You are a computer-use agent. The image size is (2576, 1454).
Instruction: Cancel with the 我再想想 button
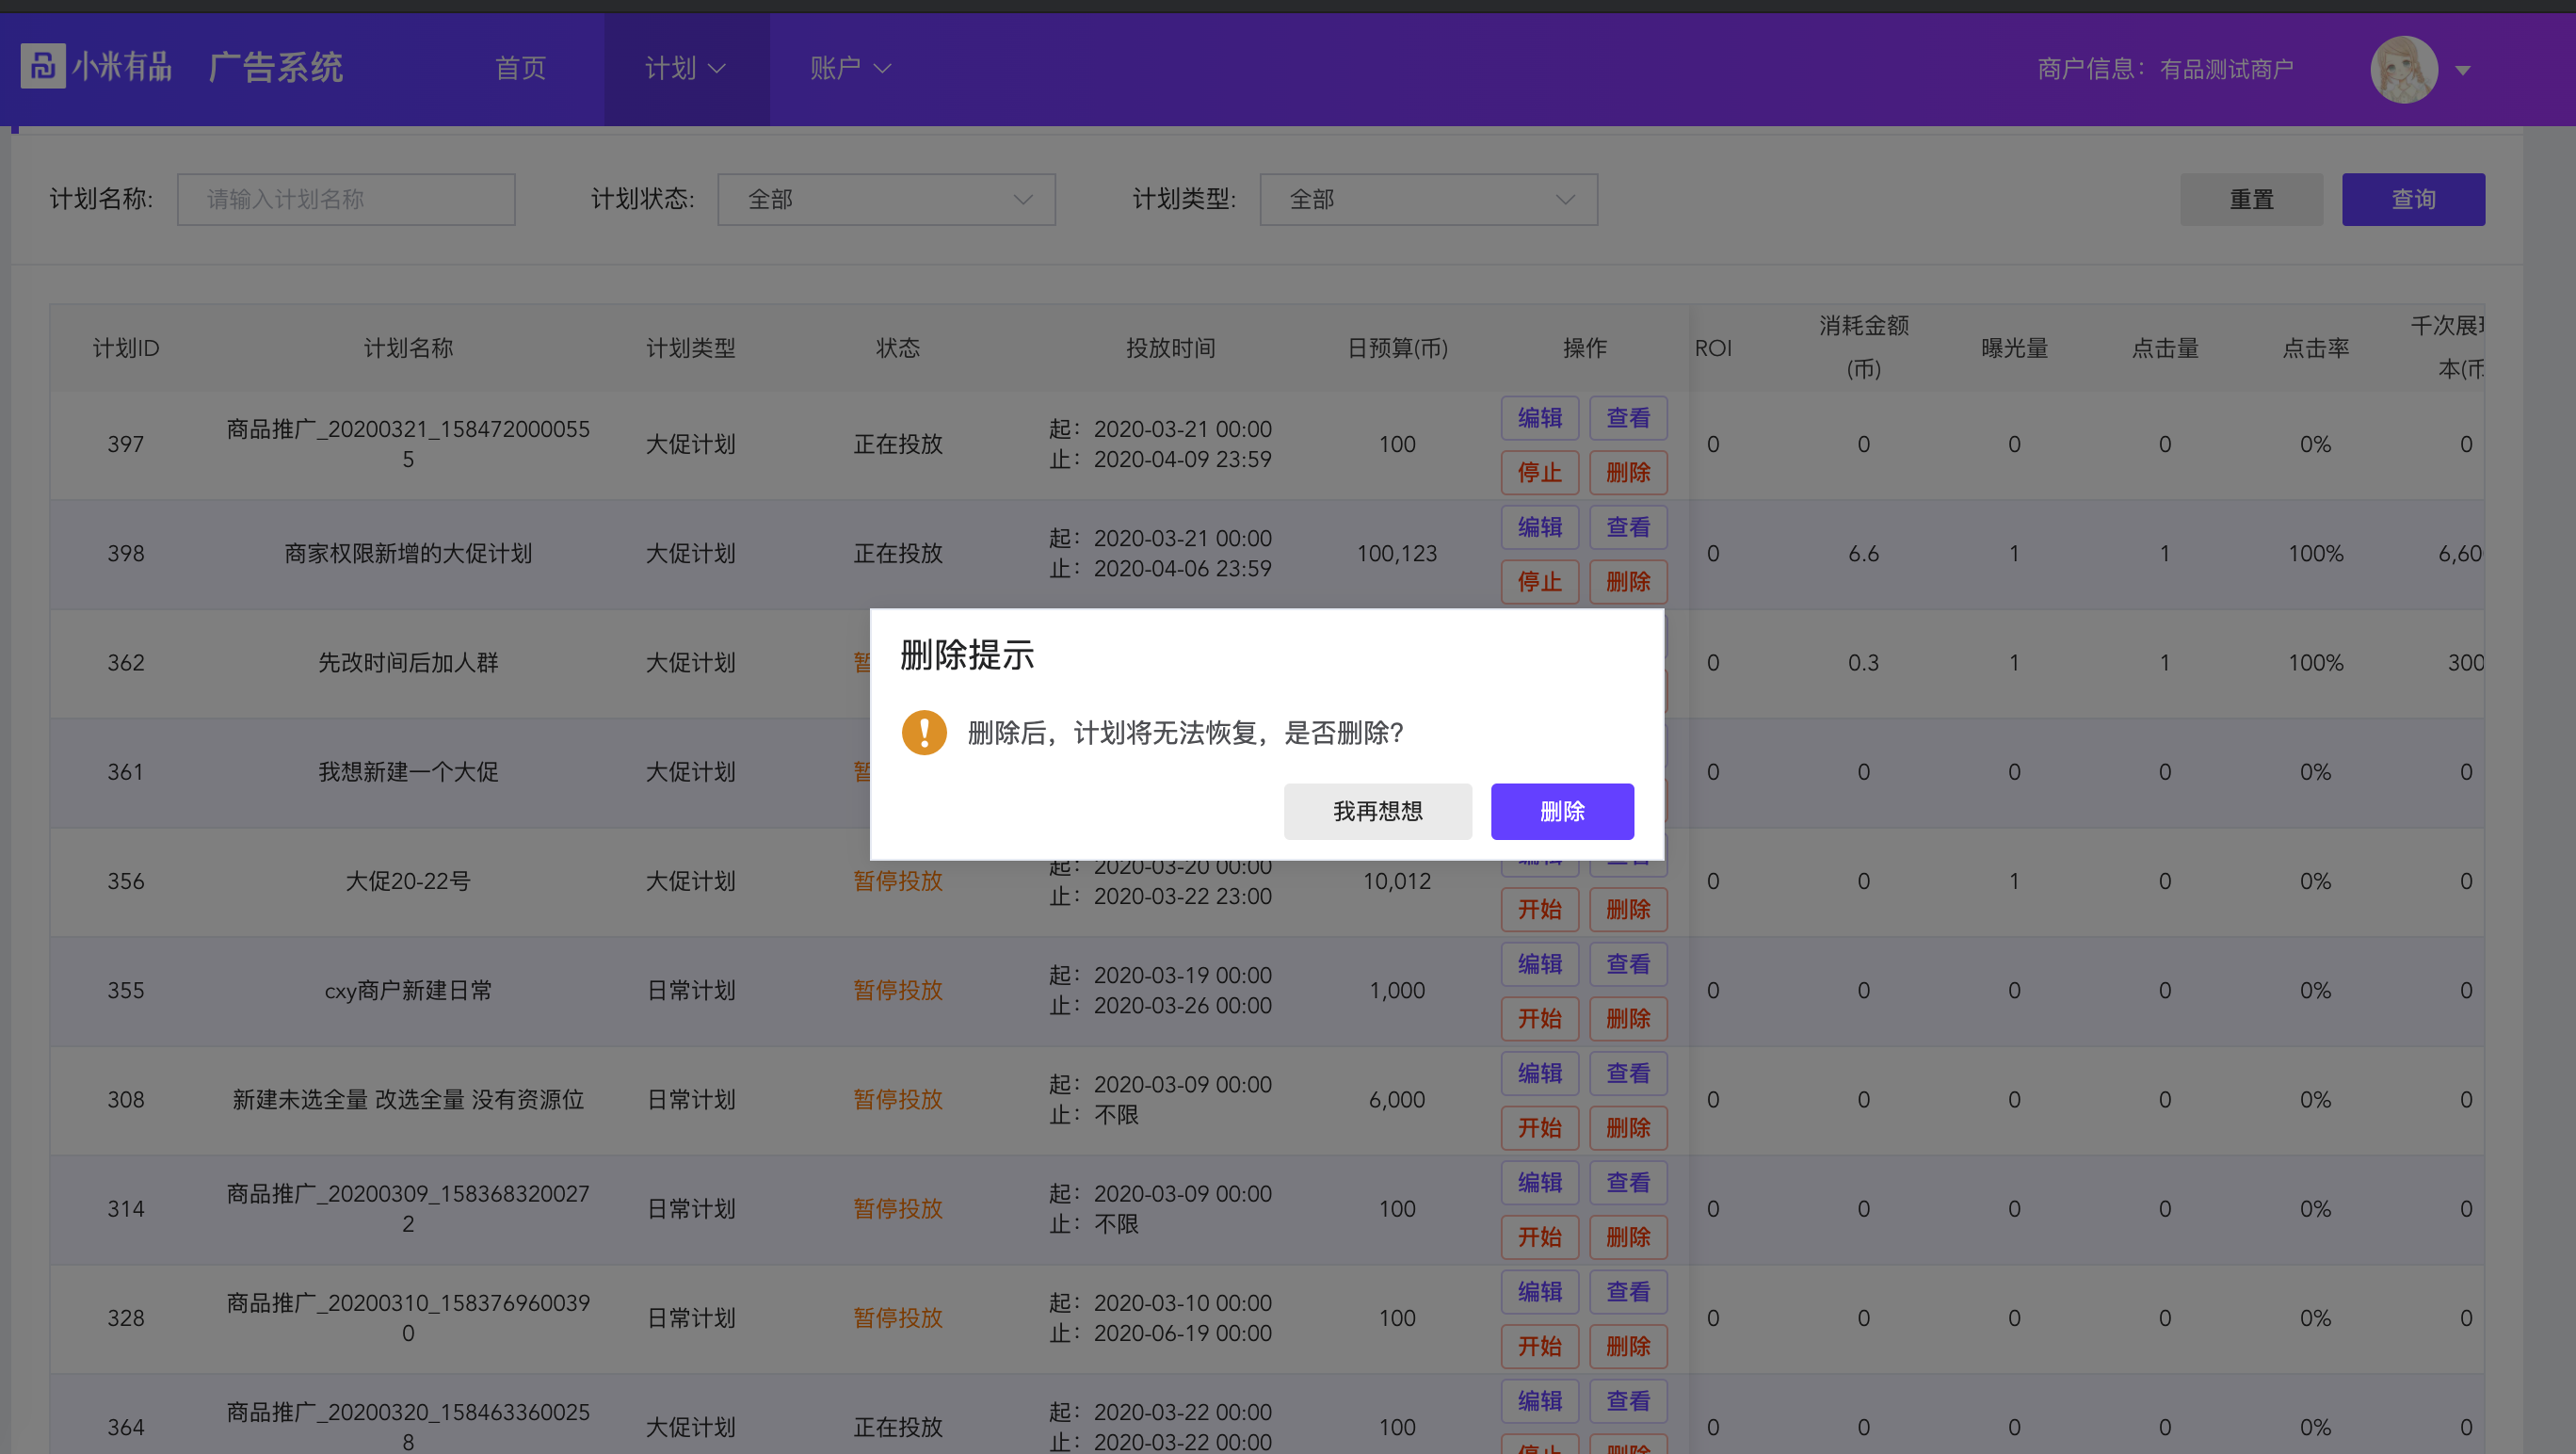(1377, 811)
